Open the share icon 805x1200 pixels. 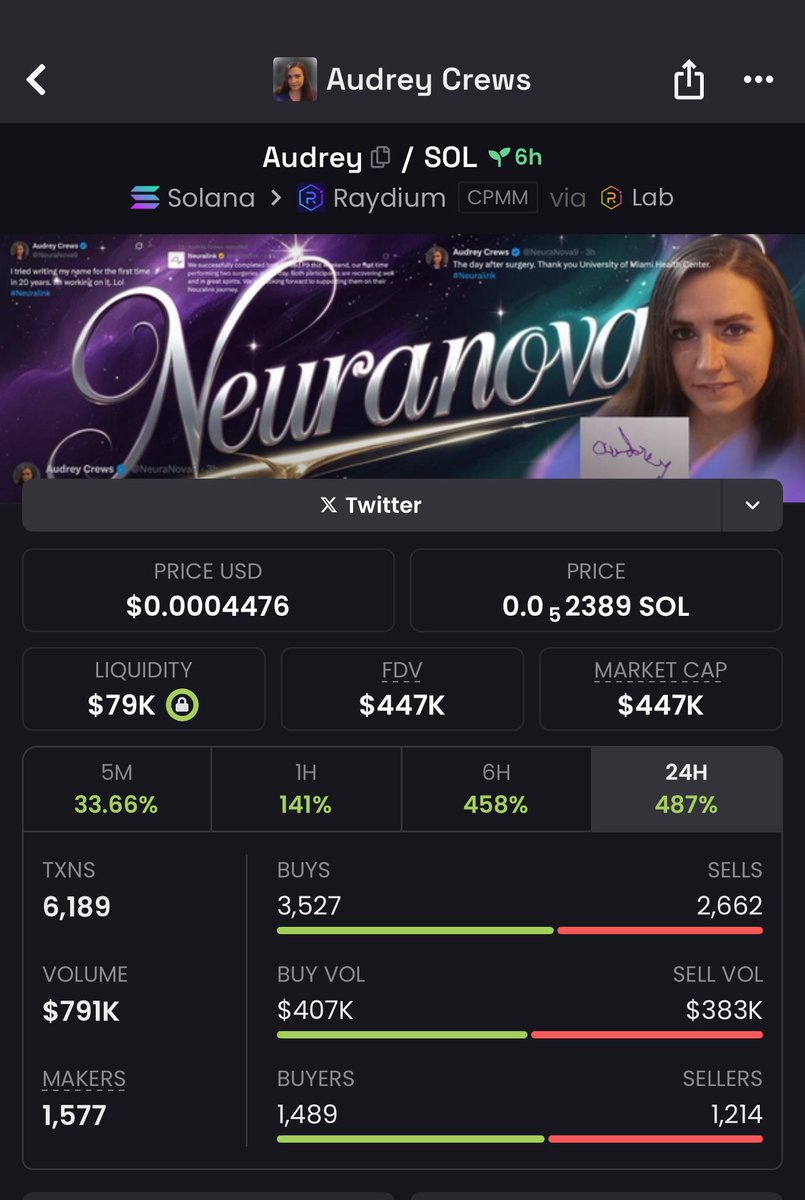[x=689, y=80]
